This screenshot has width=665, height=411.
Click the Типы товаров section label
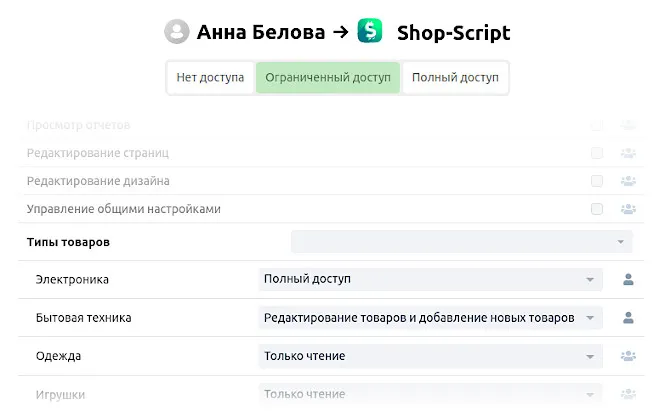pos(68,242)
